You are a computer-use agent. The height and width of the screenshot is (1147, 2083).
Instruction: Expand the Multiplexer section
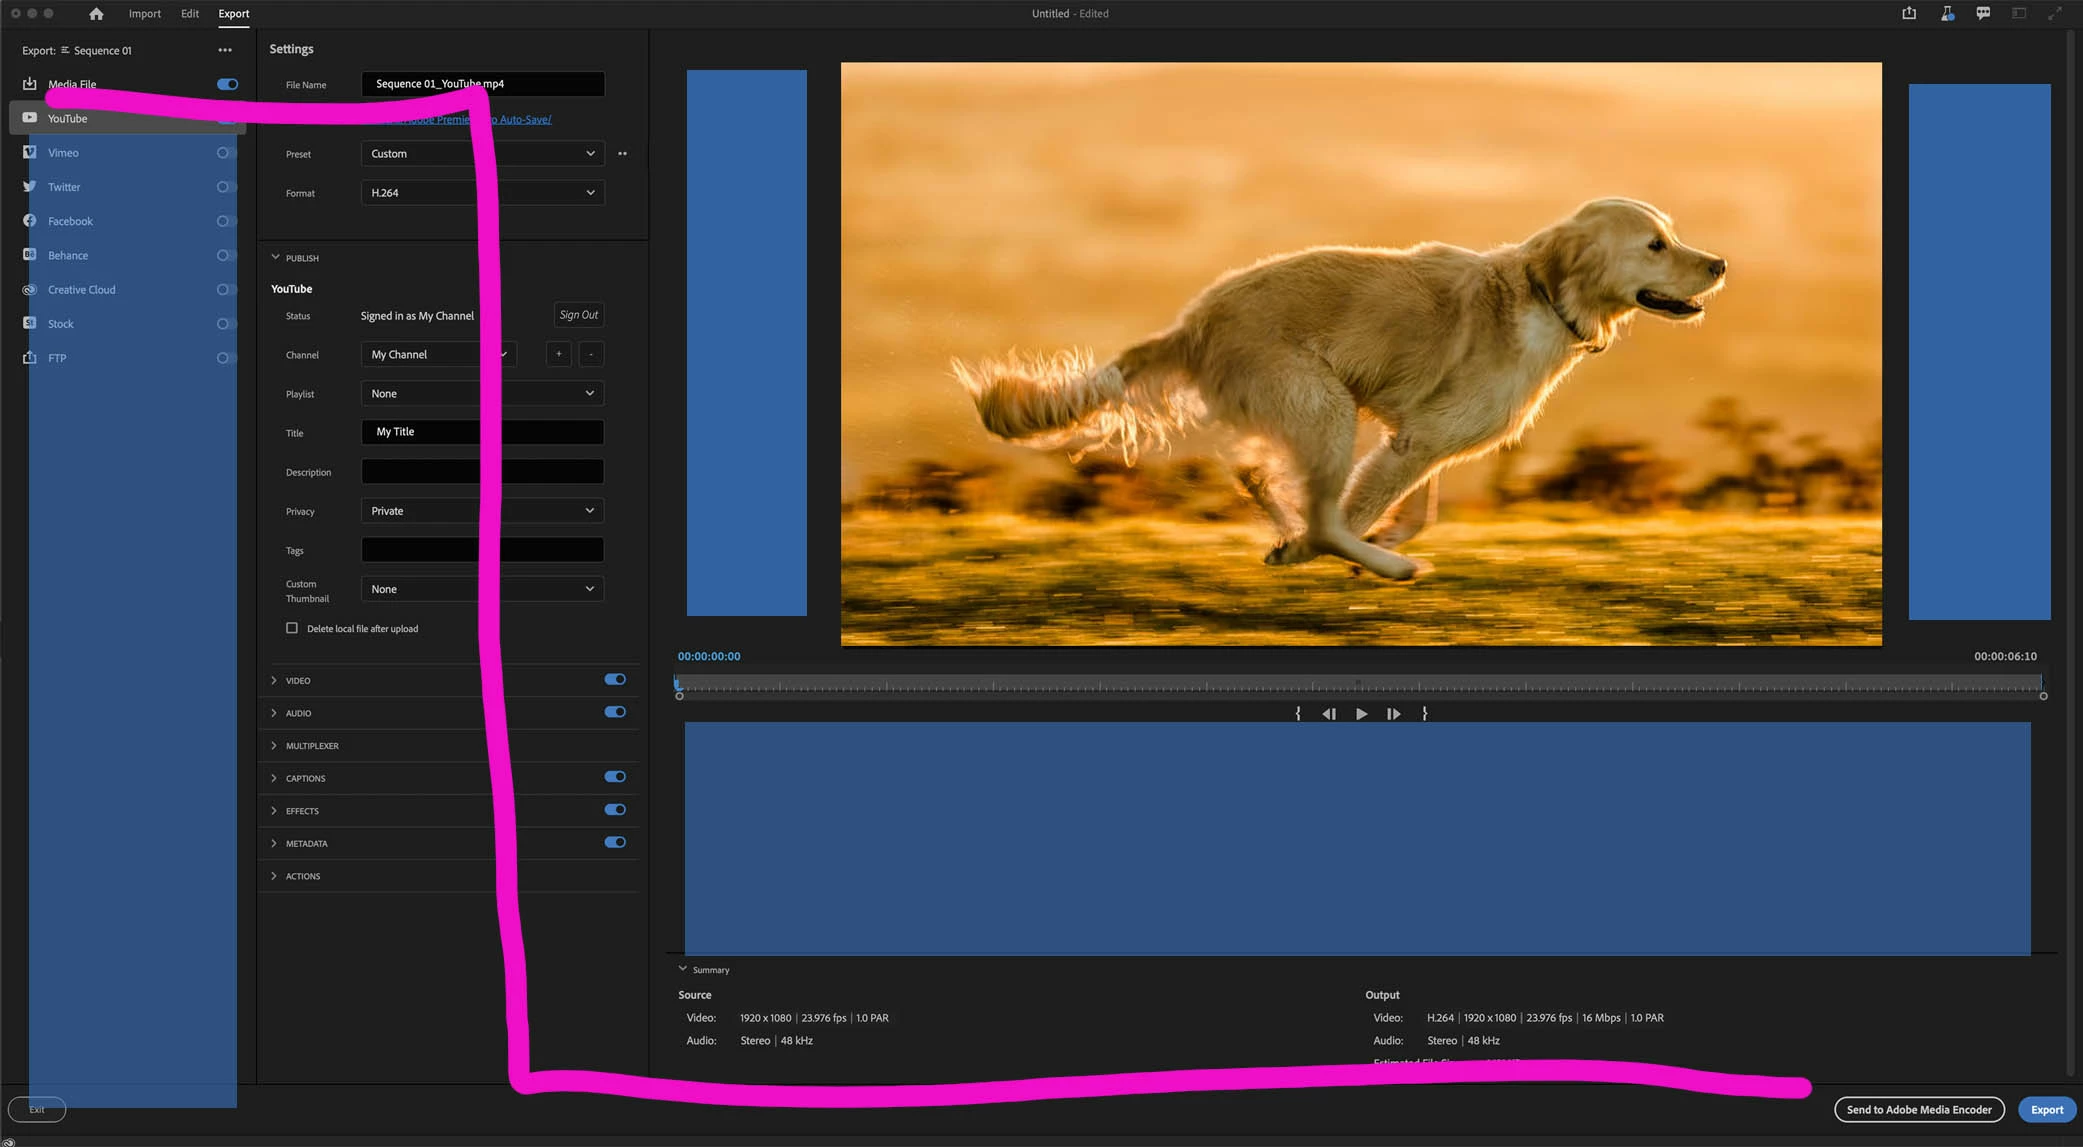[x=312, y=746]
